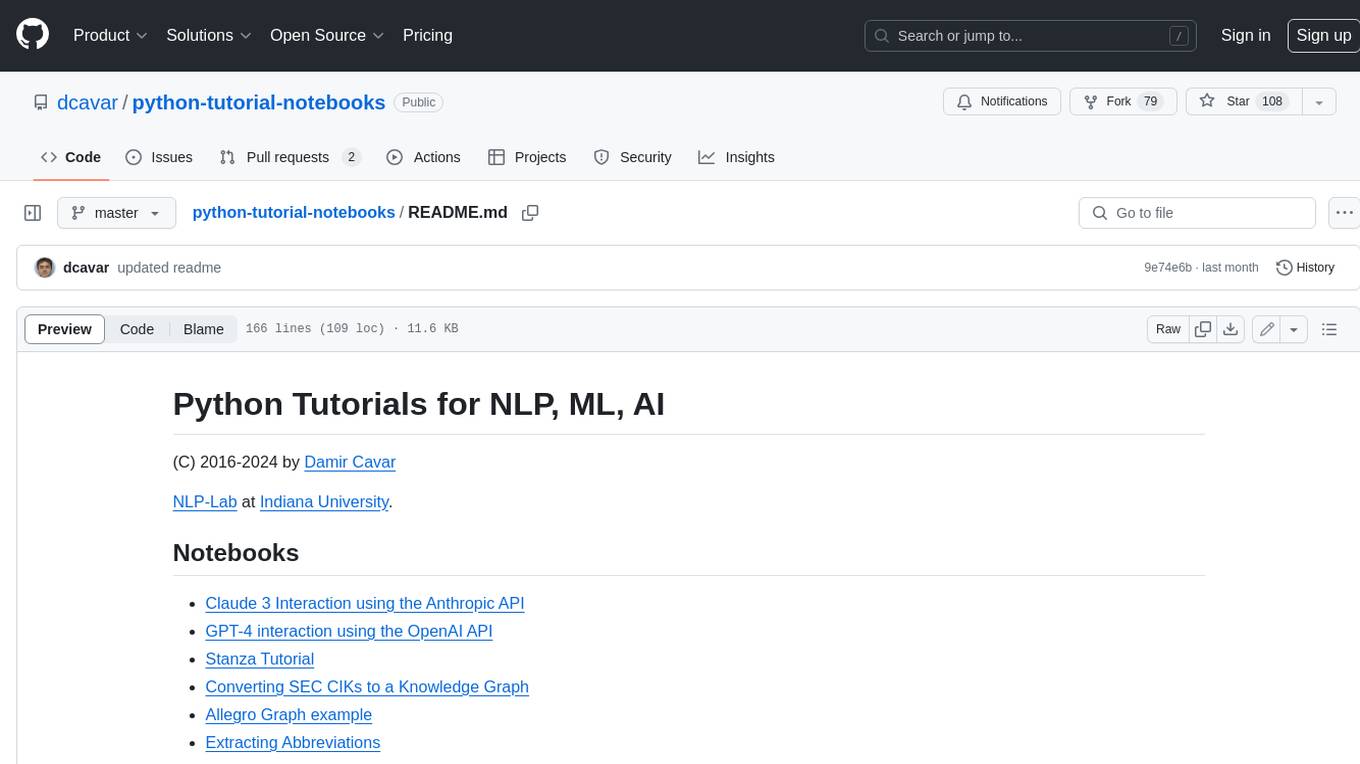Open the Damir Cavar link
The width and height of the screenshot is (1360, 764).
(350, 462)
